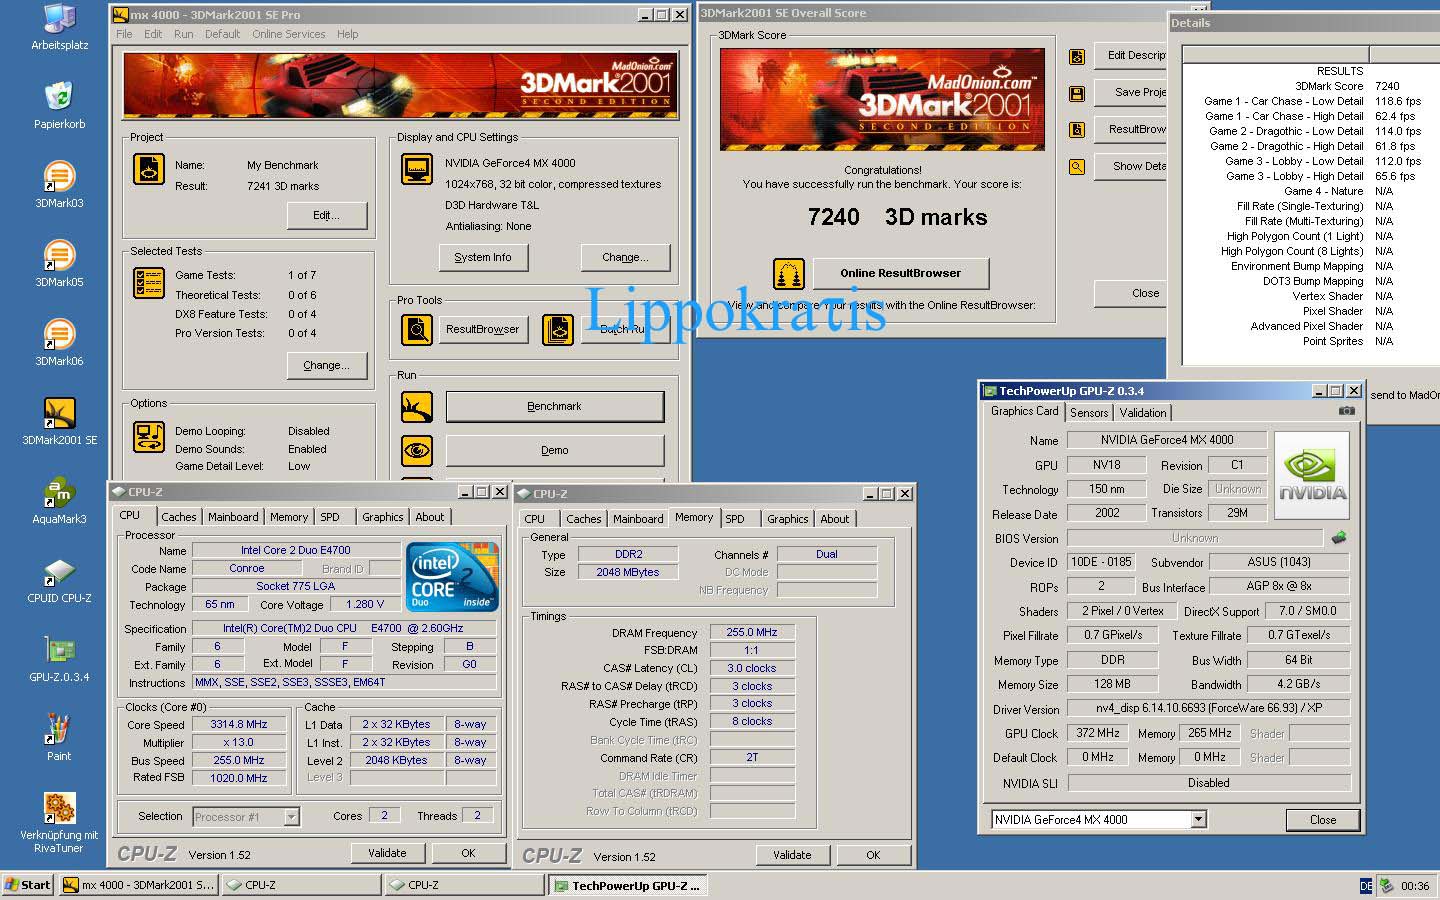Open the Processor #1 selection dropdown
The height and width of the screenshot is (900, 1440).
(291, 817)
